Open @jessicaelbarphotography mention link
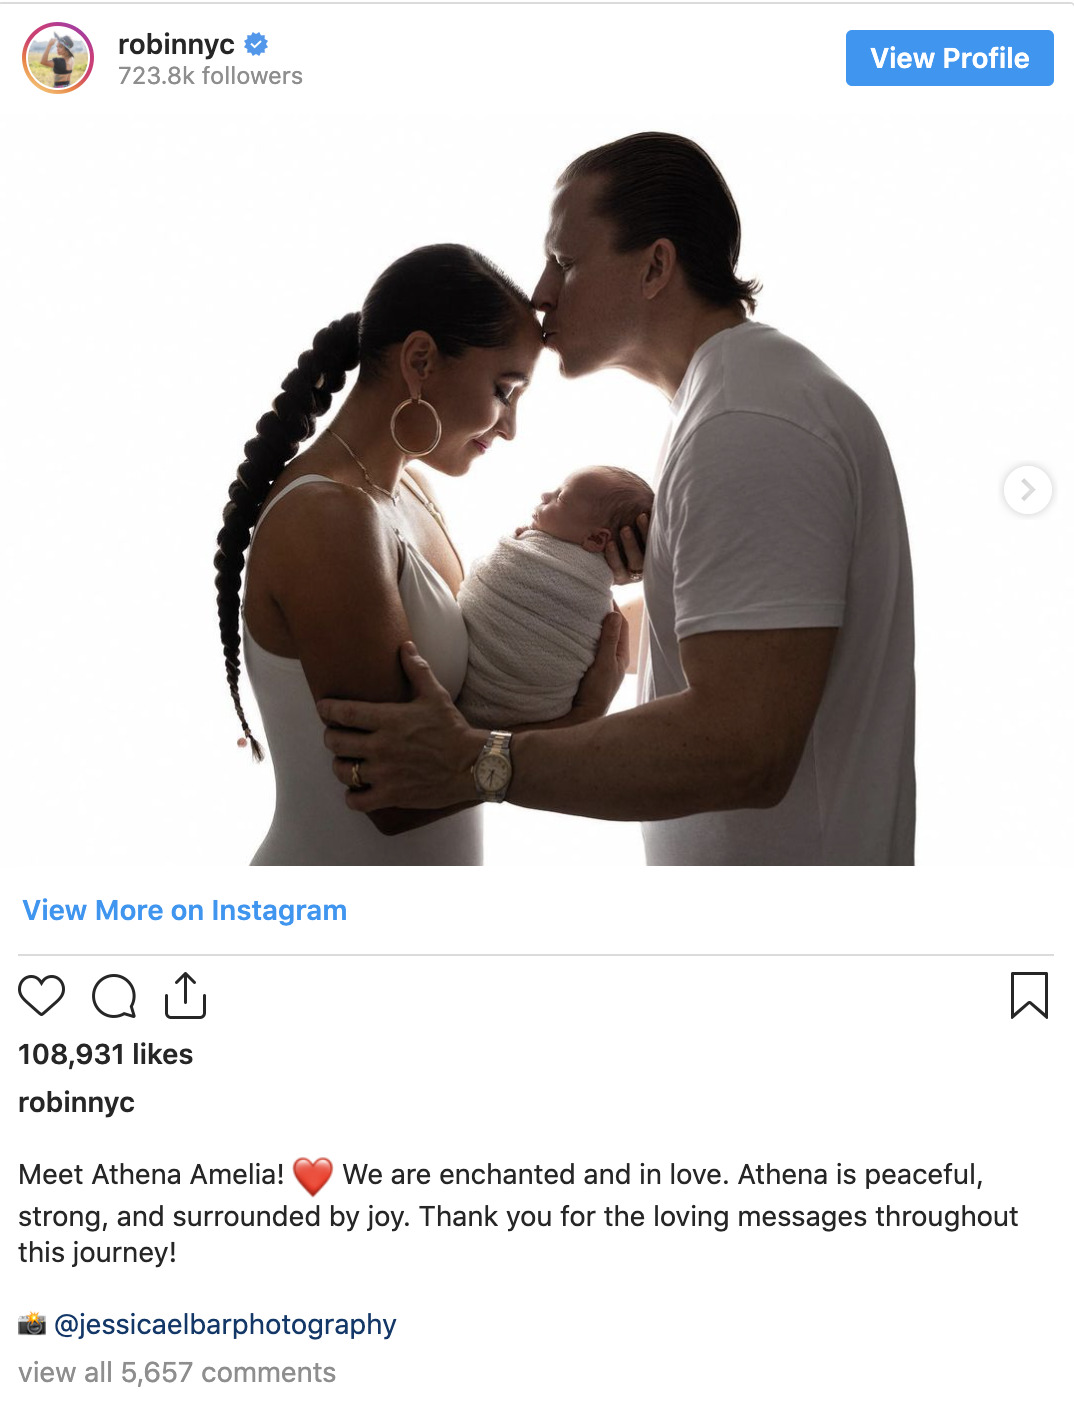Image resolution: width=1074 pixels, height=1410 pixels. pyautogui.click(x=225, y=1324)
